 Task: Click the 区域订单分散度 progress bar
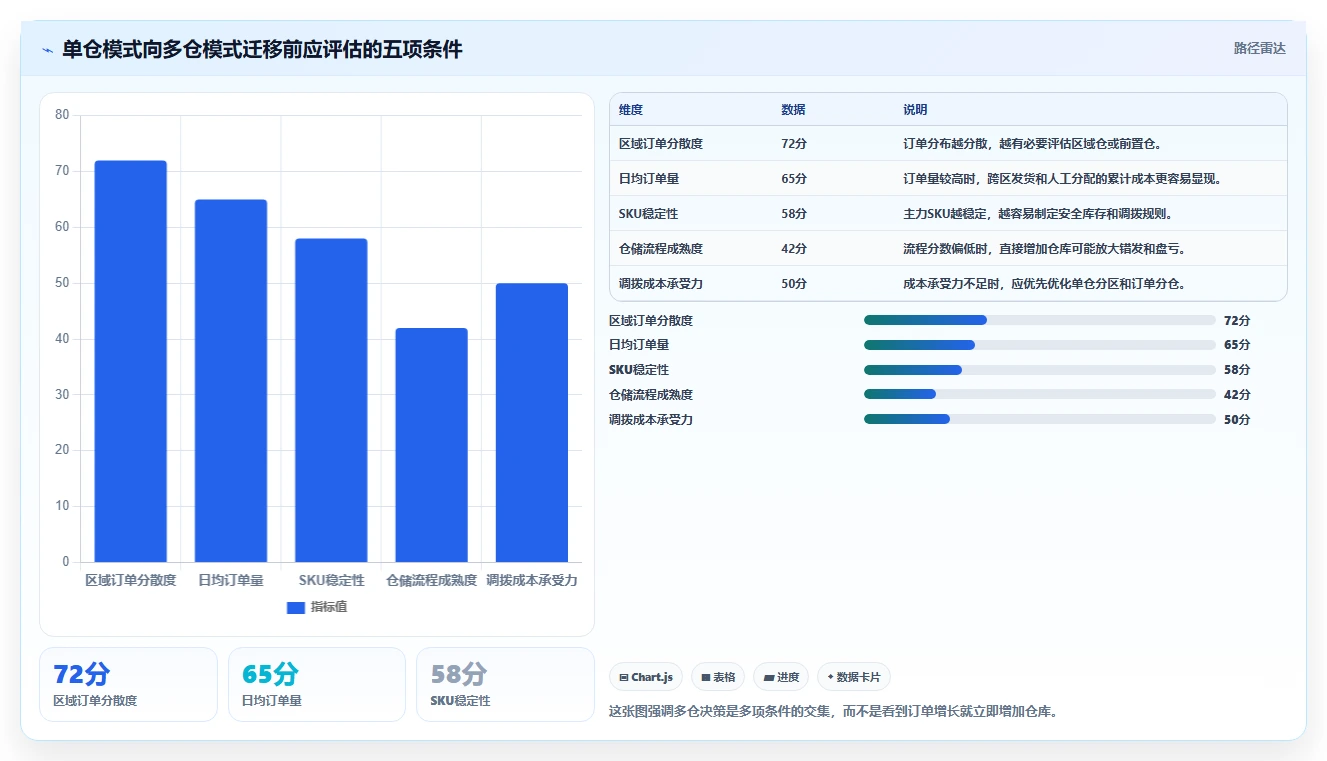click(1040, 320)
